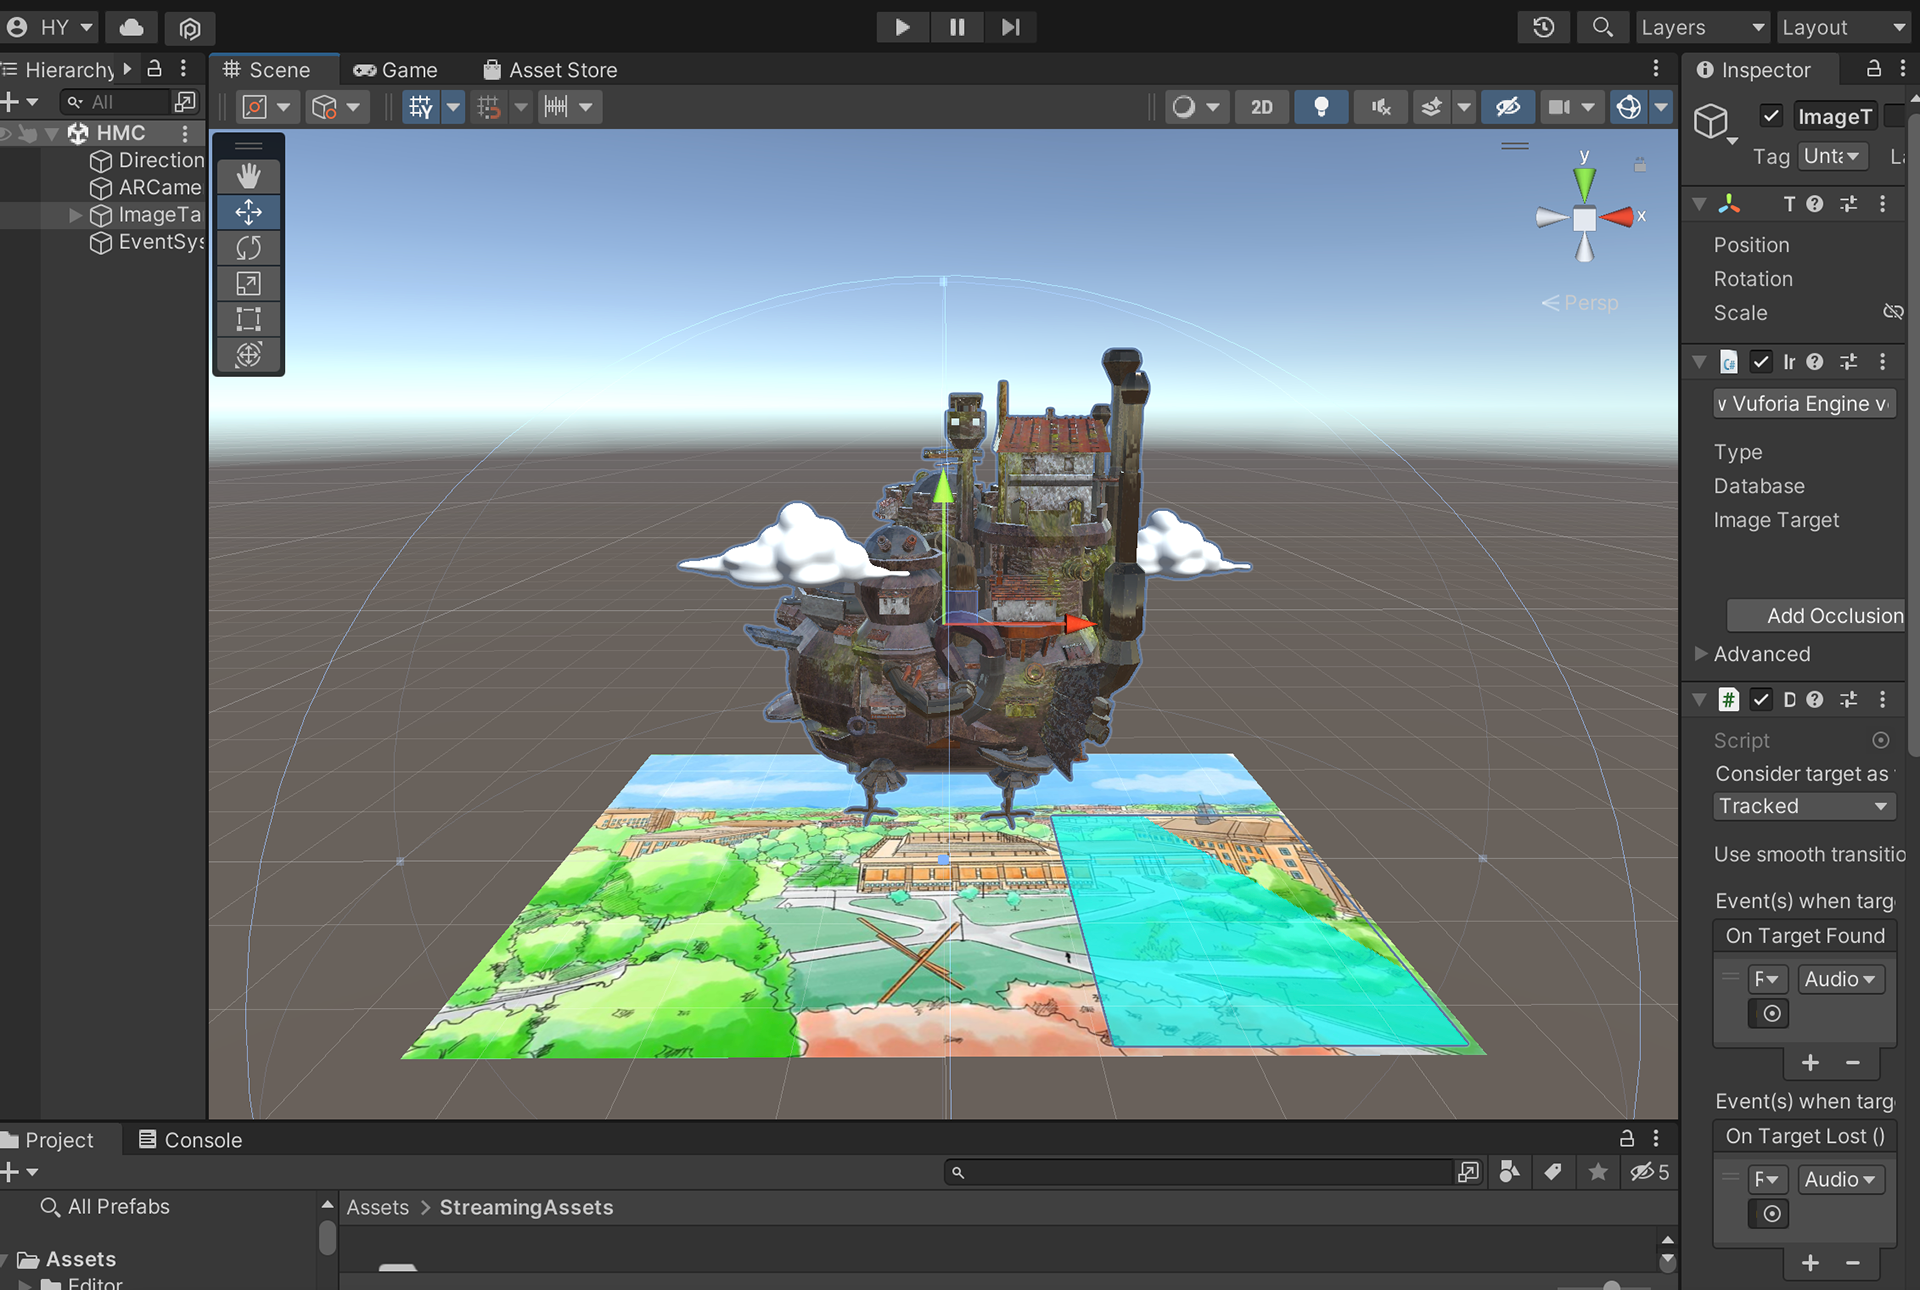The width and height of the screenshot is (1920, 1290).
Task: Click the Step frame button
Action: (x=1011, y=27)
